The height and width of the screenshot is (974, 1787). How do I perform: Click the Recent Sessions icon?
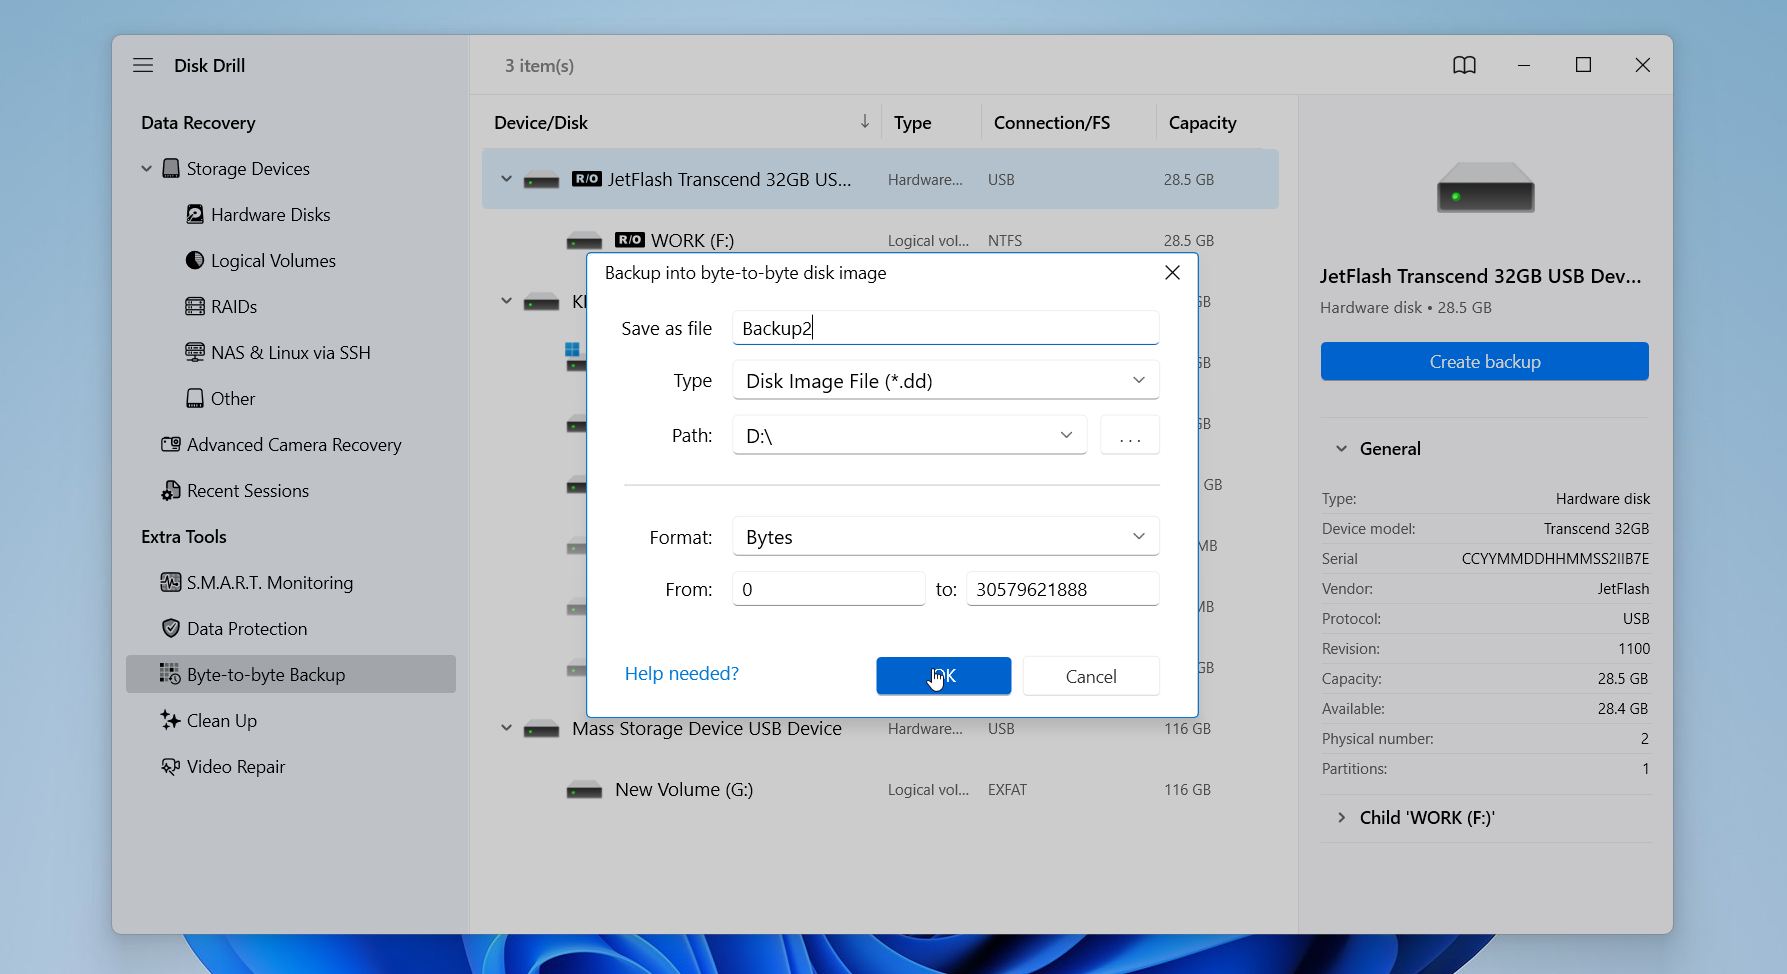point(171,490)
